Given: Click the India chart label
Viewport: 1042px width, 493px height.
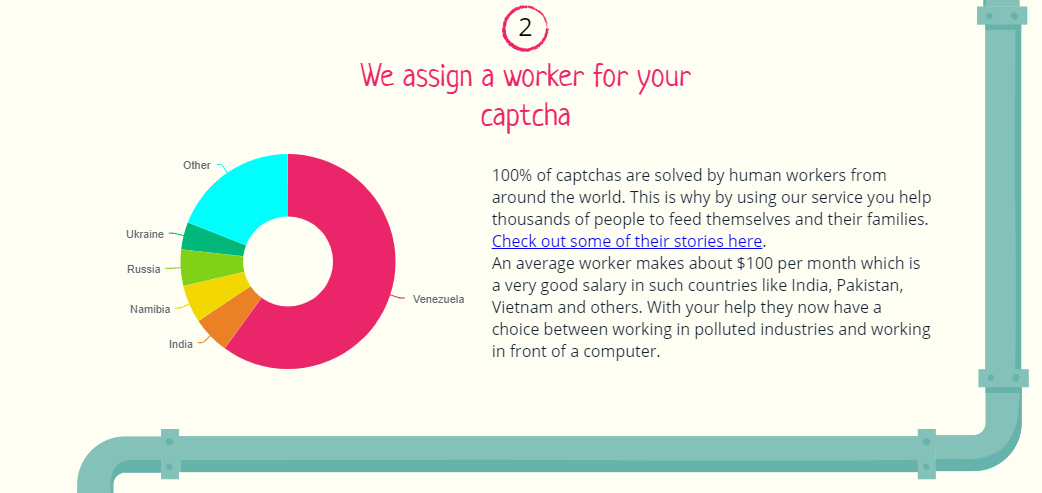Looking at the screenshot, I should coord(181,344).
